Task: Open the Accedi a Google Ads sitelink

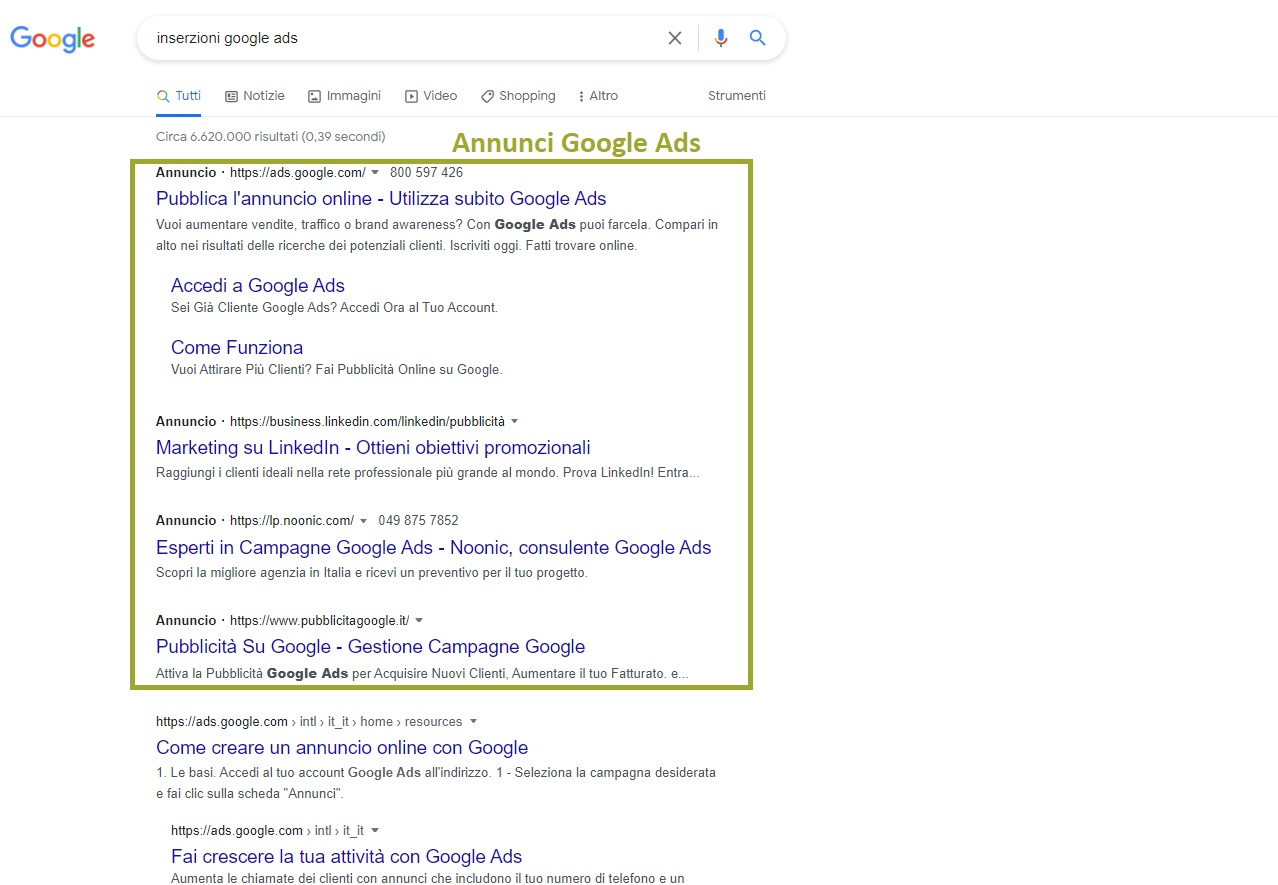Action: [258, 285]
